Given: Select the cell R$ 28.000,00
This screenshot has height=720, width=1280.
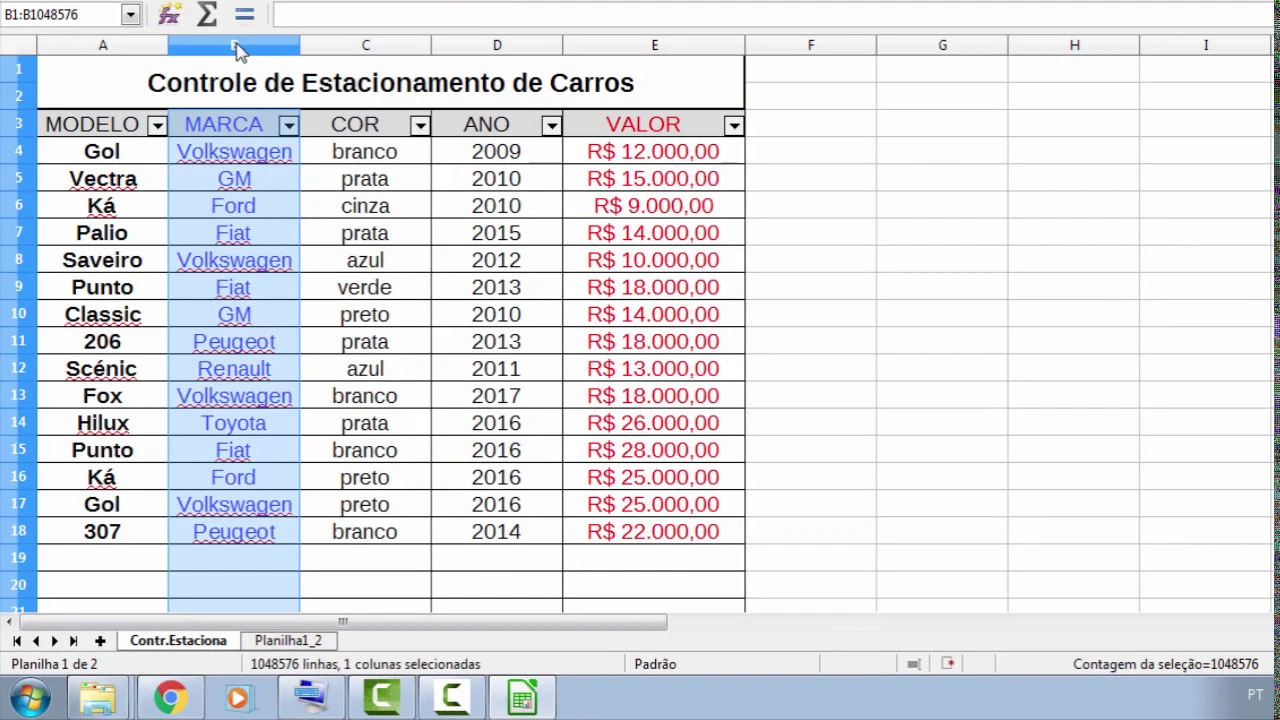Looking at the screenshot, I should 654,450.
